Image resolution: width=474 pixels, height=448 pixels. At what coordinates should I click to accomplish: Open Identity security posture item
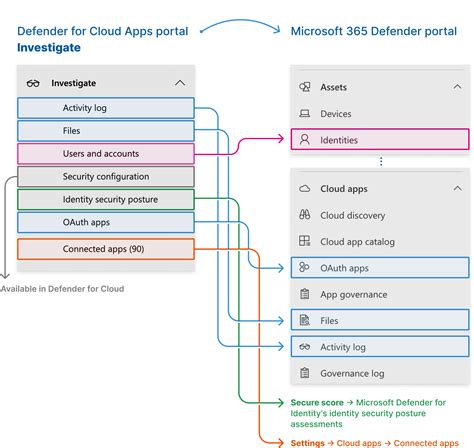pyautogui.click(x=106, y=199)
